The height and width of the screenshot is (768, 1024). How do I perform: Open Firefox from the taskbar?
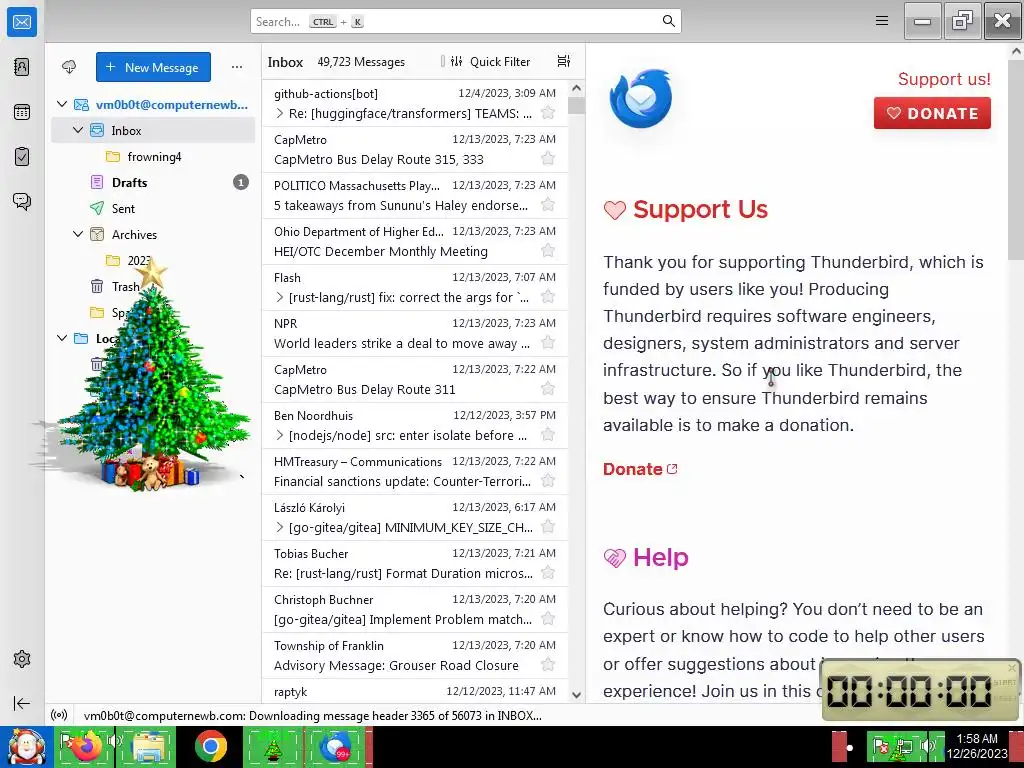pyautogui.click(x=85, y=746)
